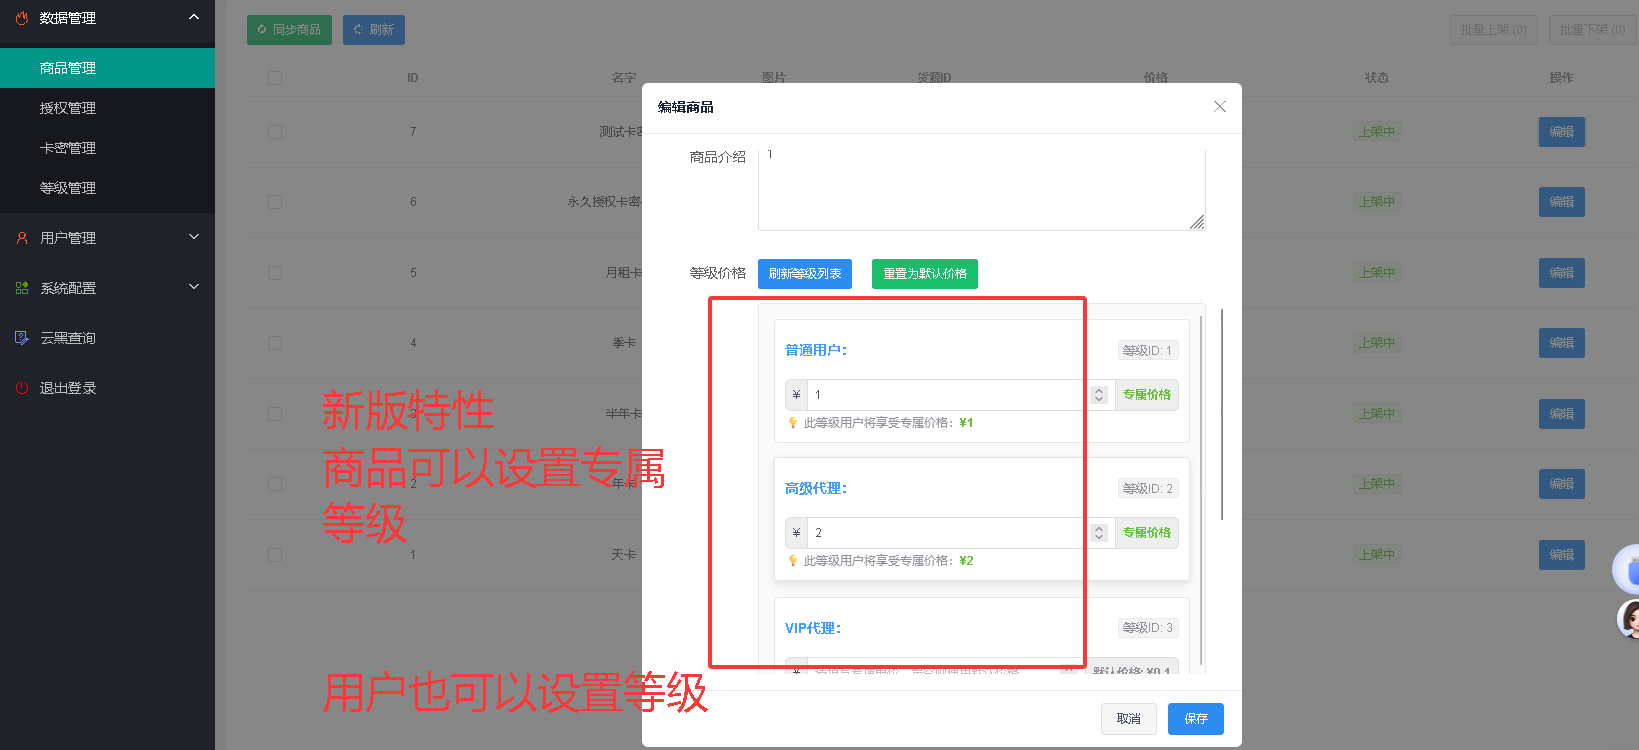Click the VIP代理 level heading

pyautogui.click(x=813, y=629)
